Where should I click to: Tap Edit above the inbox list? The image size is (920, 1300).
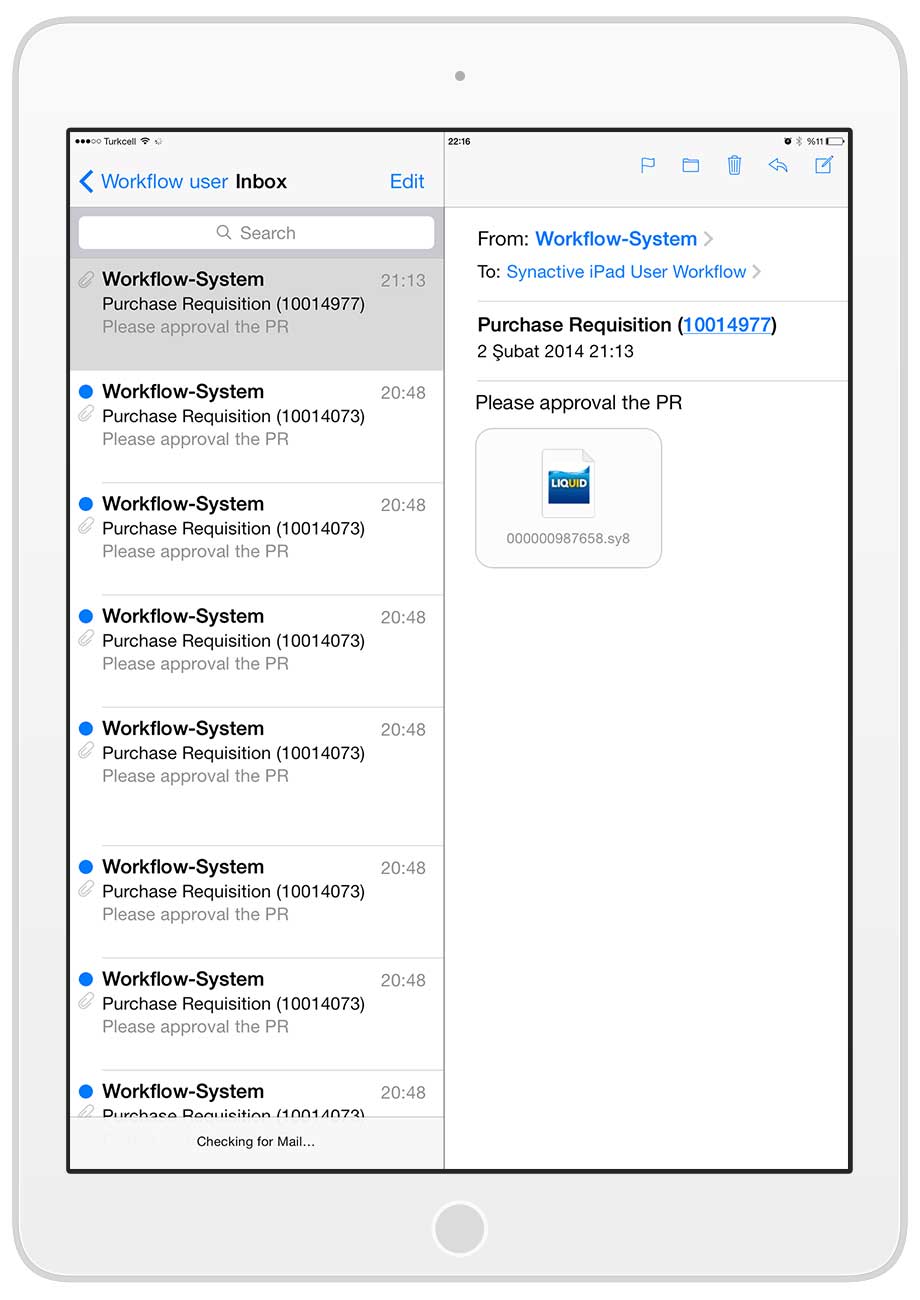pyautogui.click(x=407, y=181)
